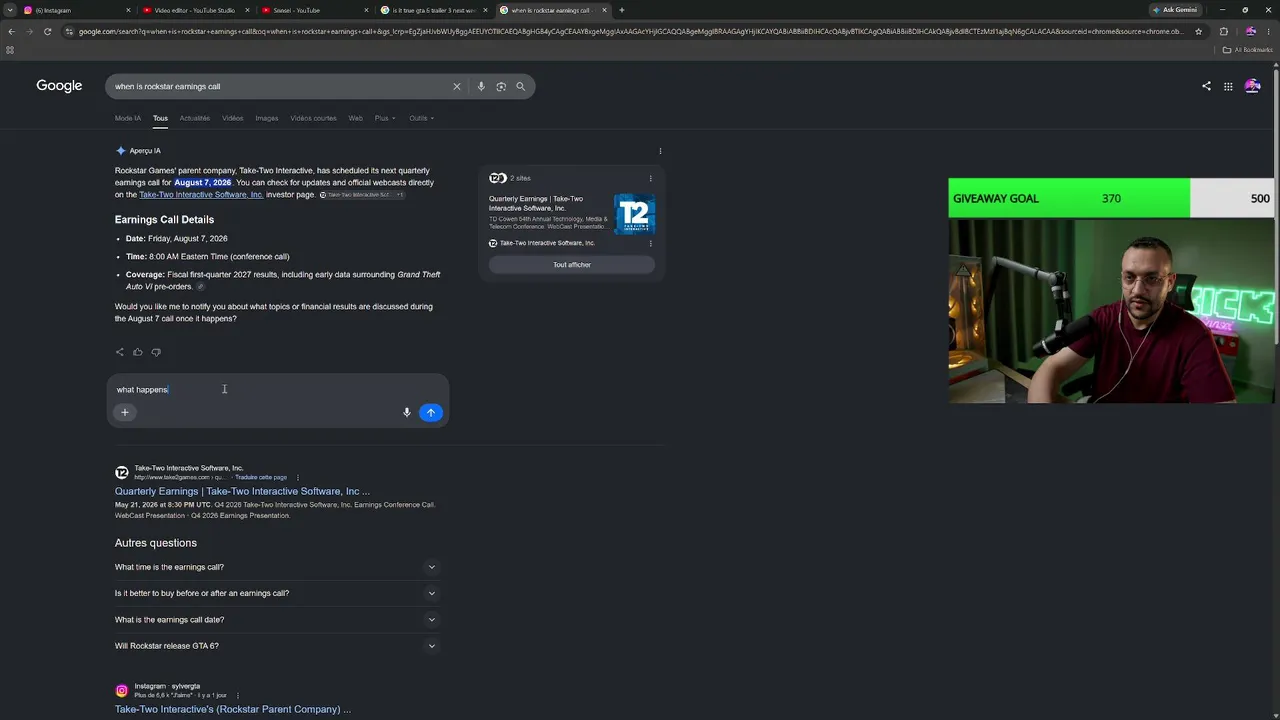Open the inline link icon after 'pre-orders'
Image resolution: width=1280 pixels, height=720 pixels.
[200, 287]
